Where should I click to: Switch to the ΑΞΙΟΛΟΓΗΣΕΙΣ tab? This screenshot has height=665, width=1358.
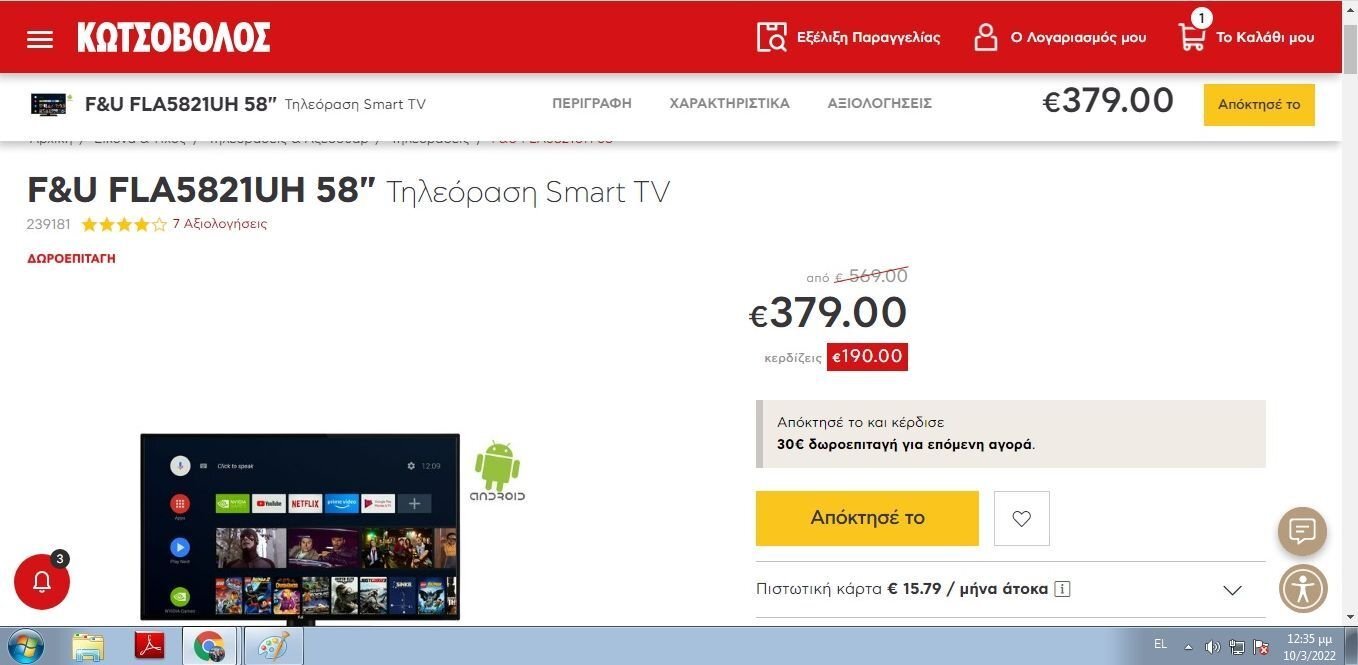point(880,103)
